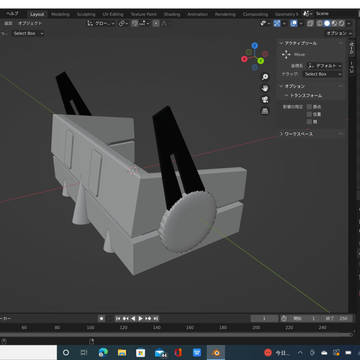Enable the 位置 (locations) checkbox

click(x=309, y=114)
